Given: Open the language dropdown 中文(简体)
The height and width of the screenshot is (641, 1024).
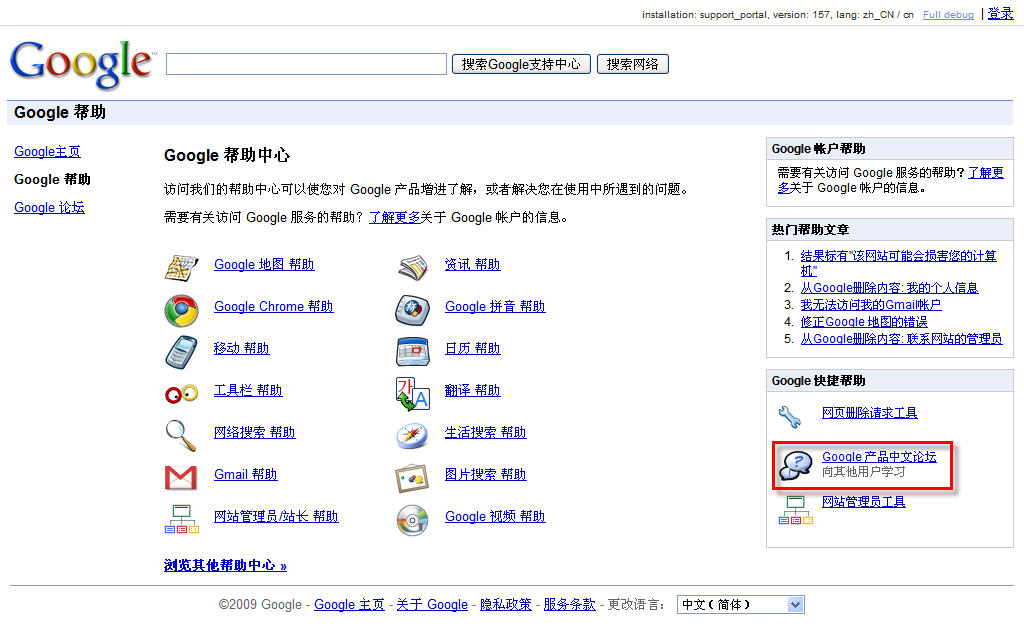Looking at the screenshot, I should click(741, 604).
